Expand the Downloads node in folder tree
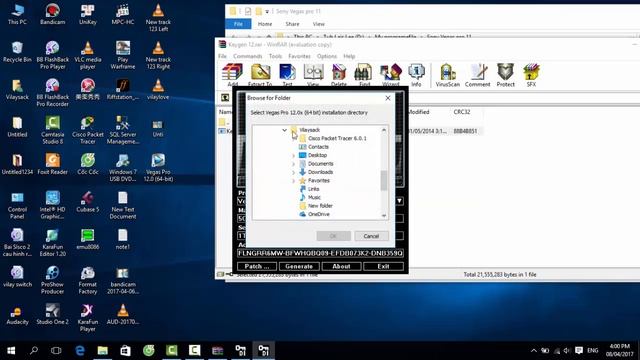The width and height of the screenshot is (640, 360). coord(293,172)
